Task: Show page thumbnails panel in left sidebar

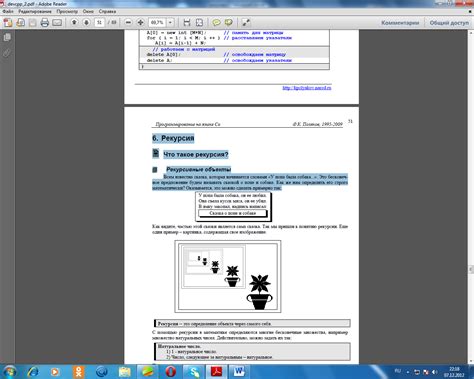Action: coord(7,38)
